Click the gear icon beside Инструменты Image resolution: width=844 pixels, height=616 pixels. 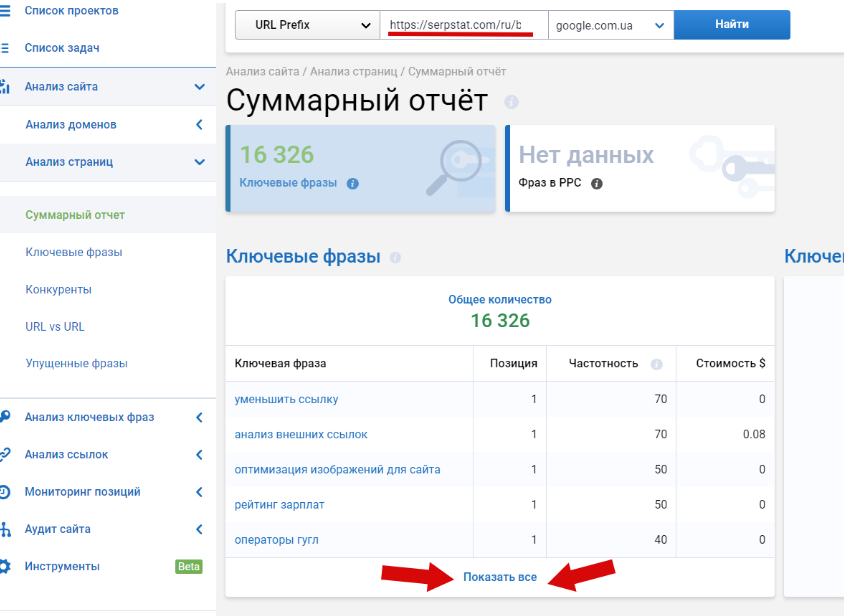coord(5,566)
